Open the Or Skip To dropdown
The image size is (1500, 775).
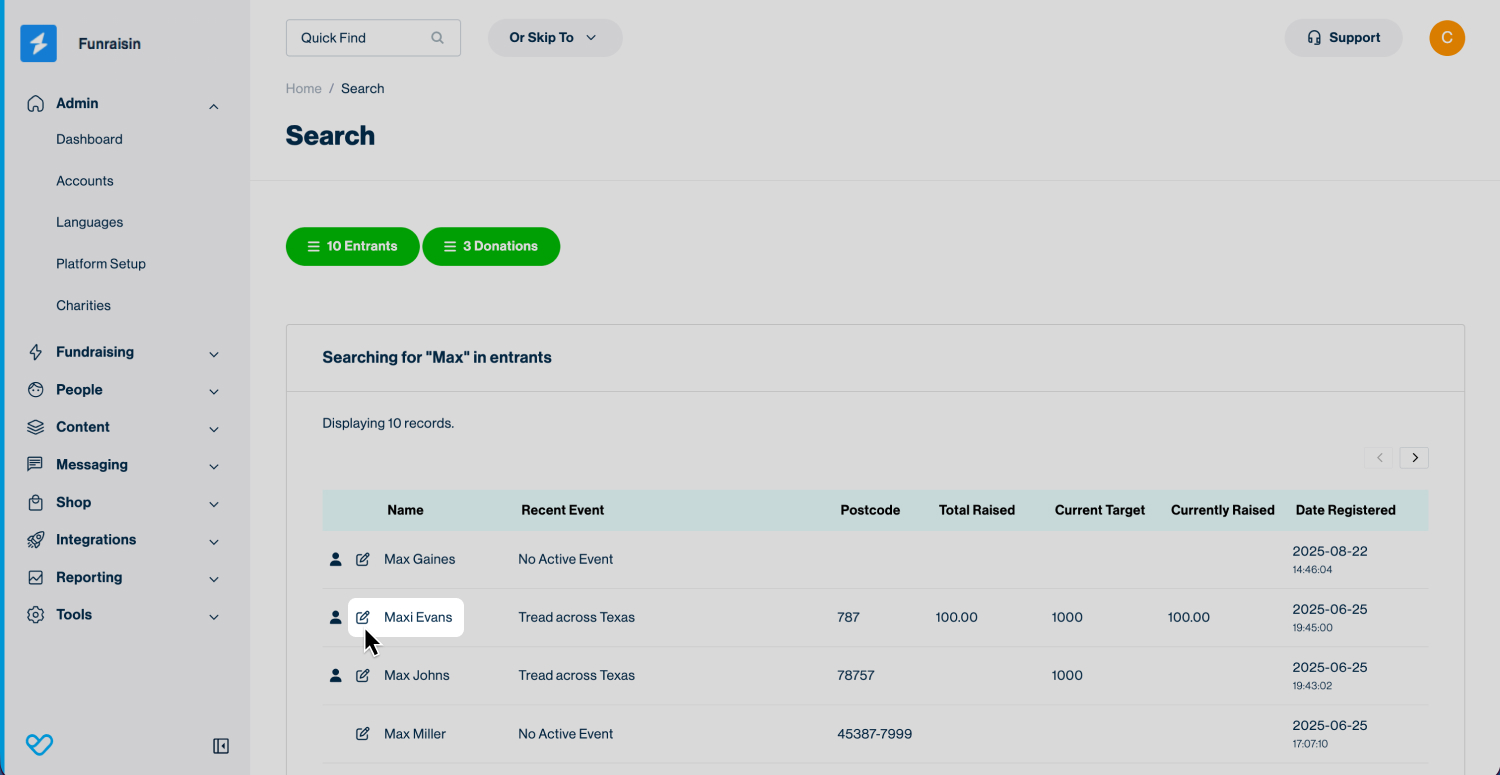click(x=554, y=38)
